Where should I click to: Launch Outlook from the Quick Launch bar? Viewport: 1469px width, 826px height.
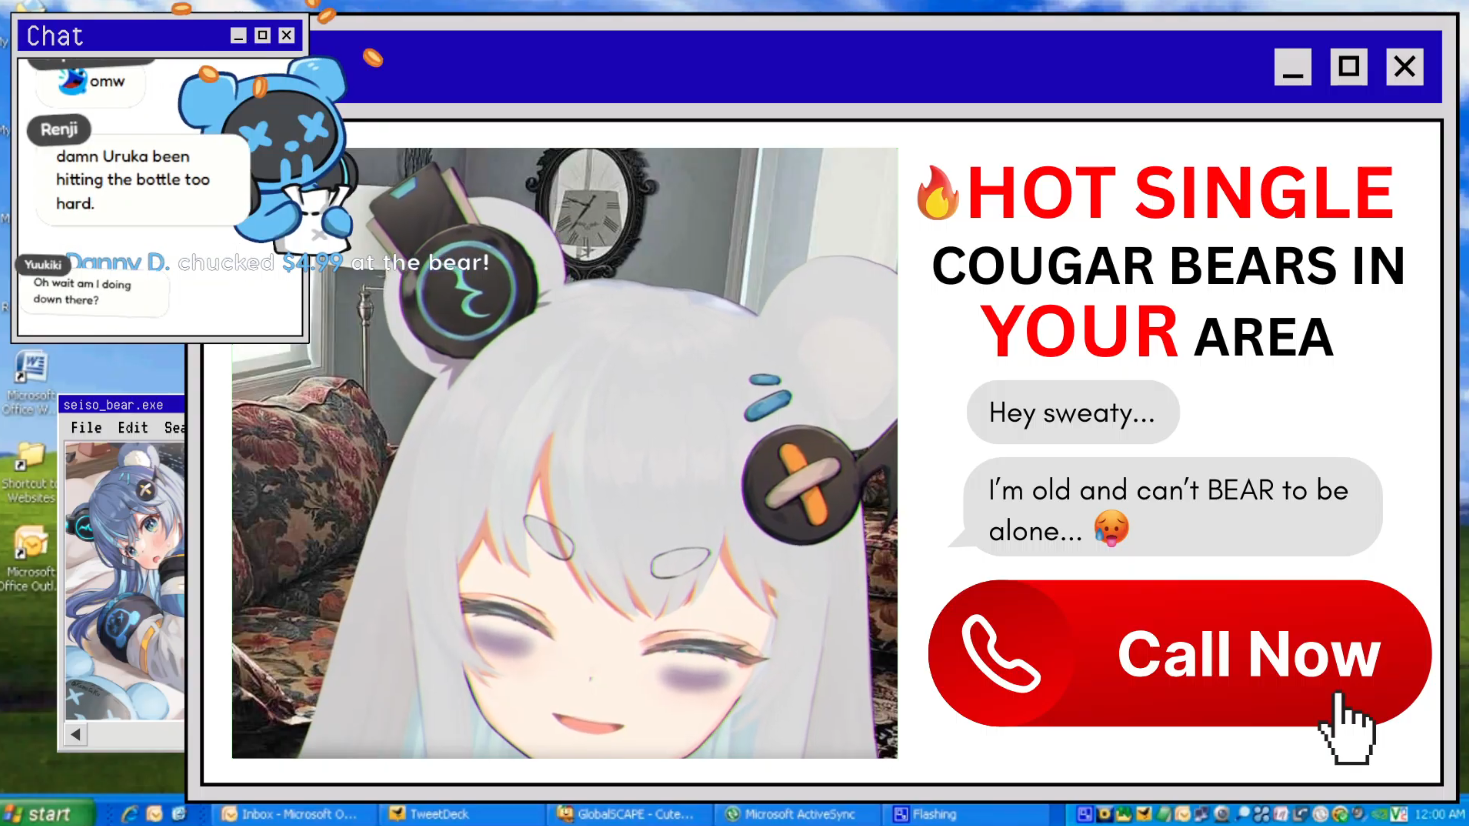click(x=154, y=814)
